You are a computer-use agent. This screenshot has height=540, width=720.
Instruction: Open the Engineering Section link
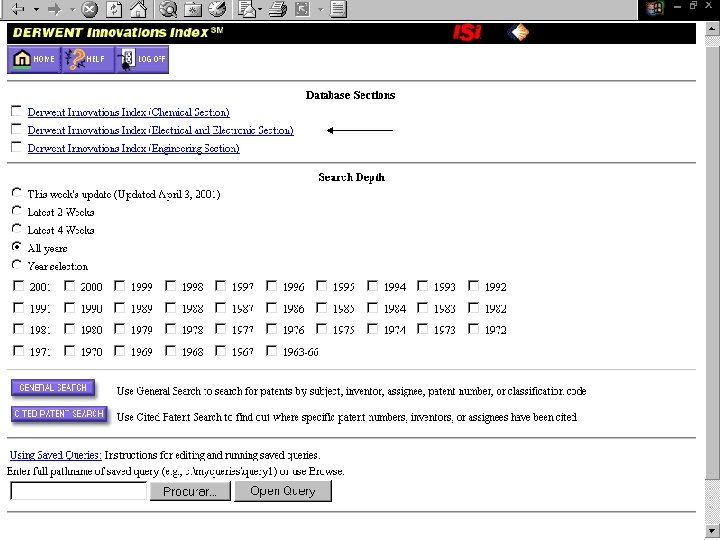134,148
